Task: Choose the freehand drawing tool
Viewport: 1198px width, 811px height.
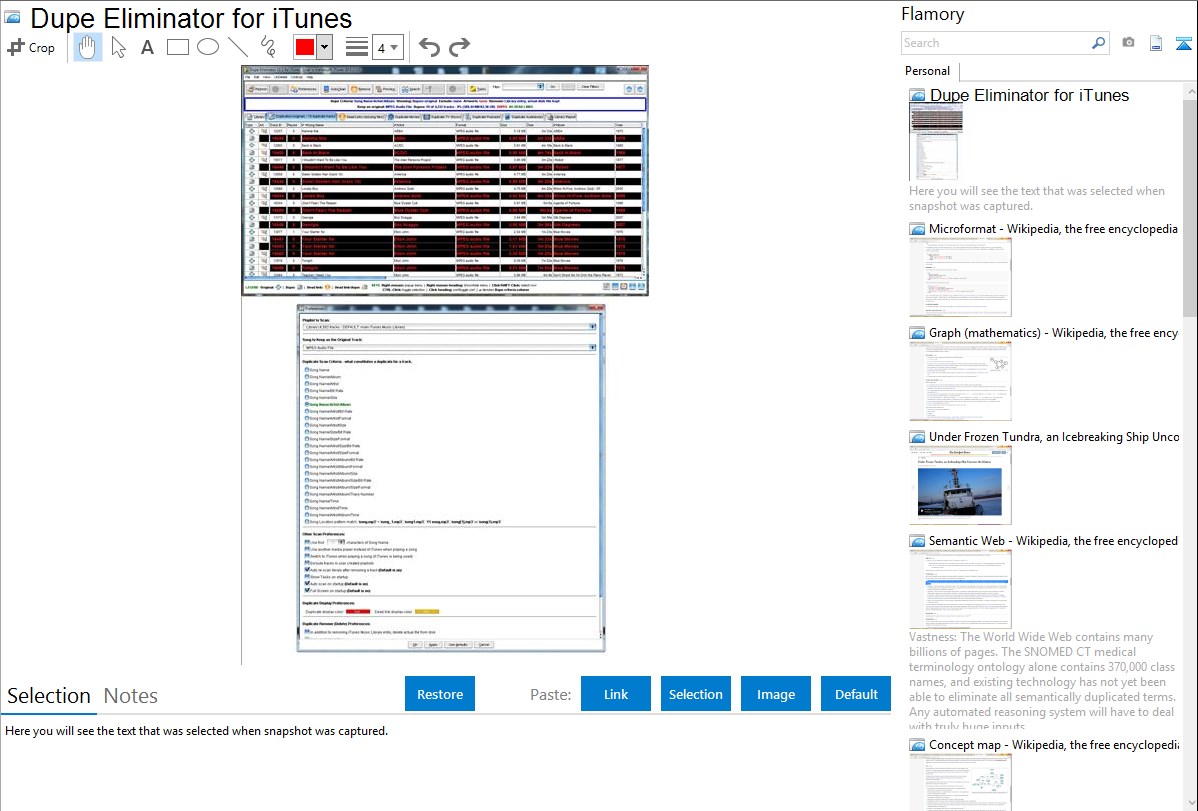Action: tap(268, 47)
